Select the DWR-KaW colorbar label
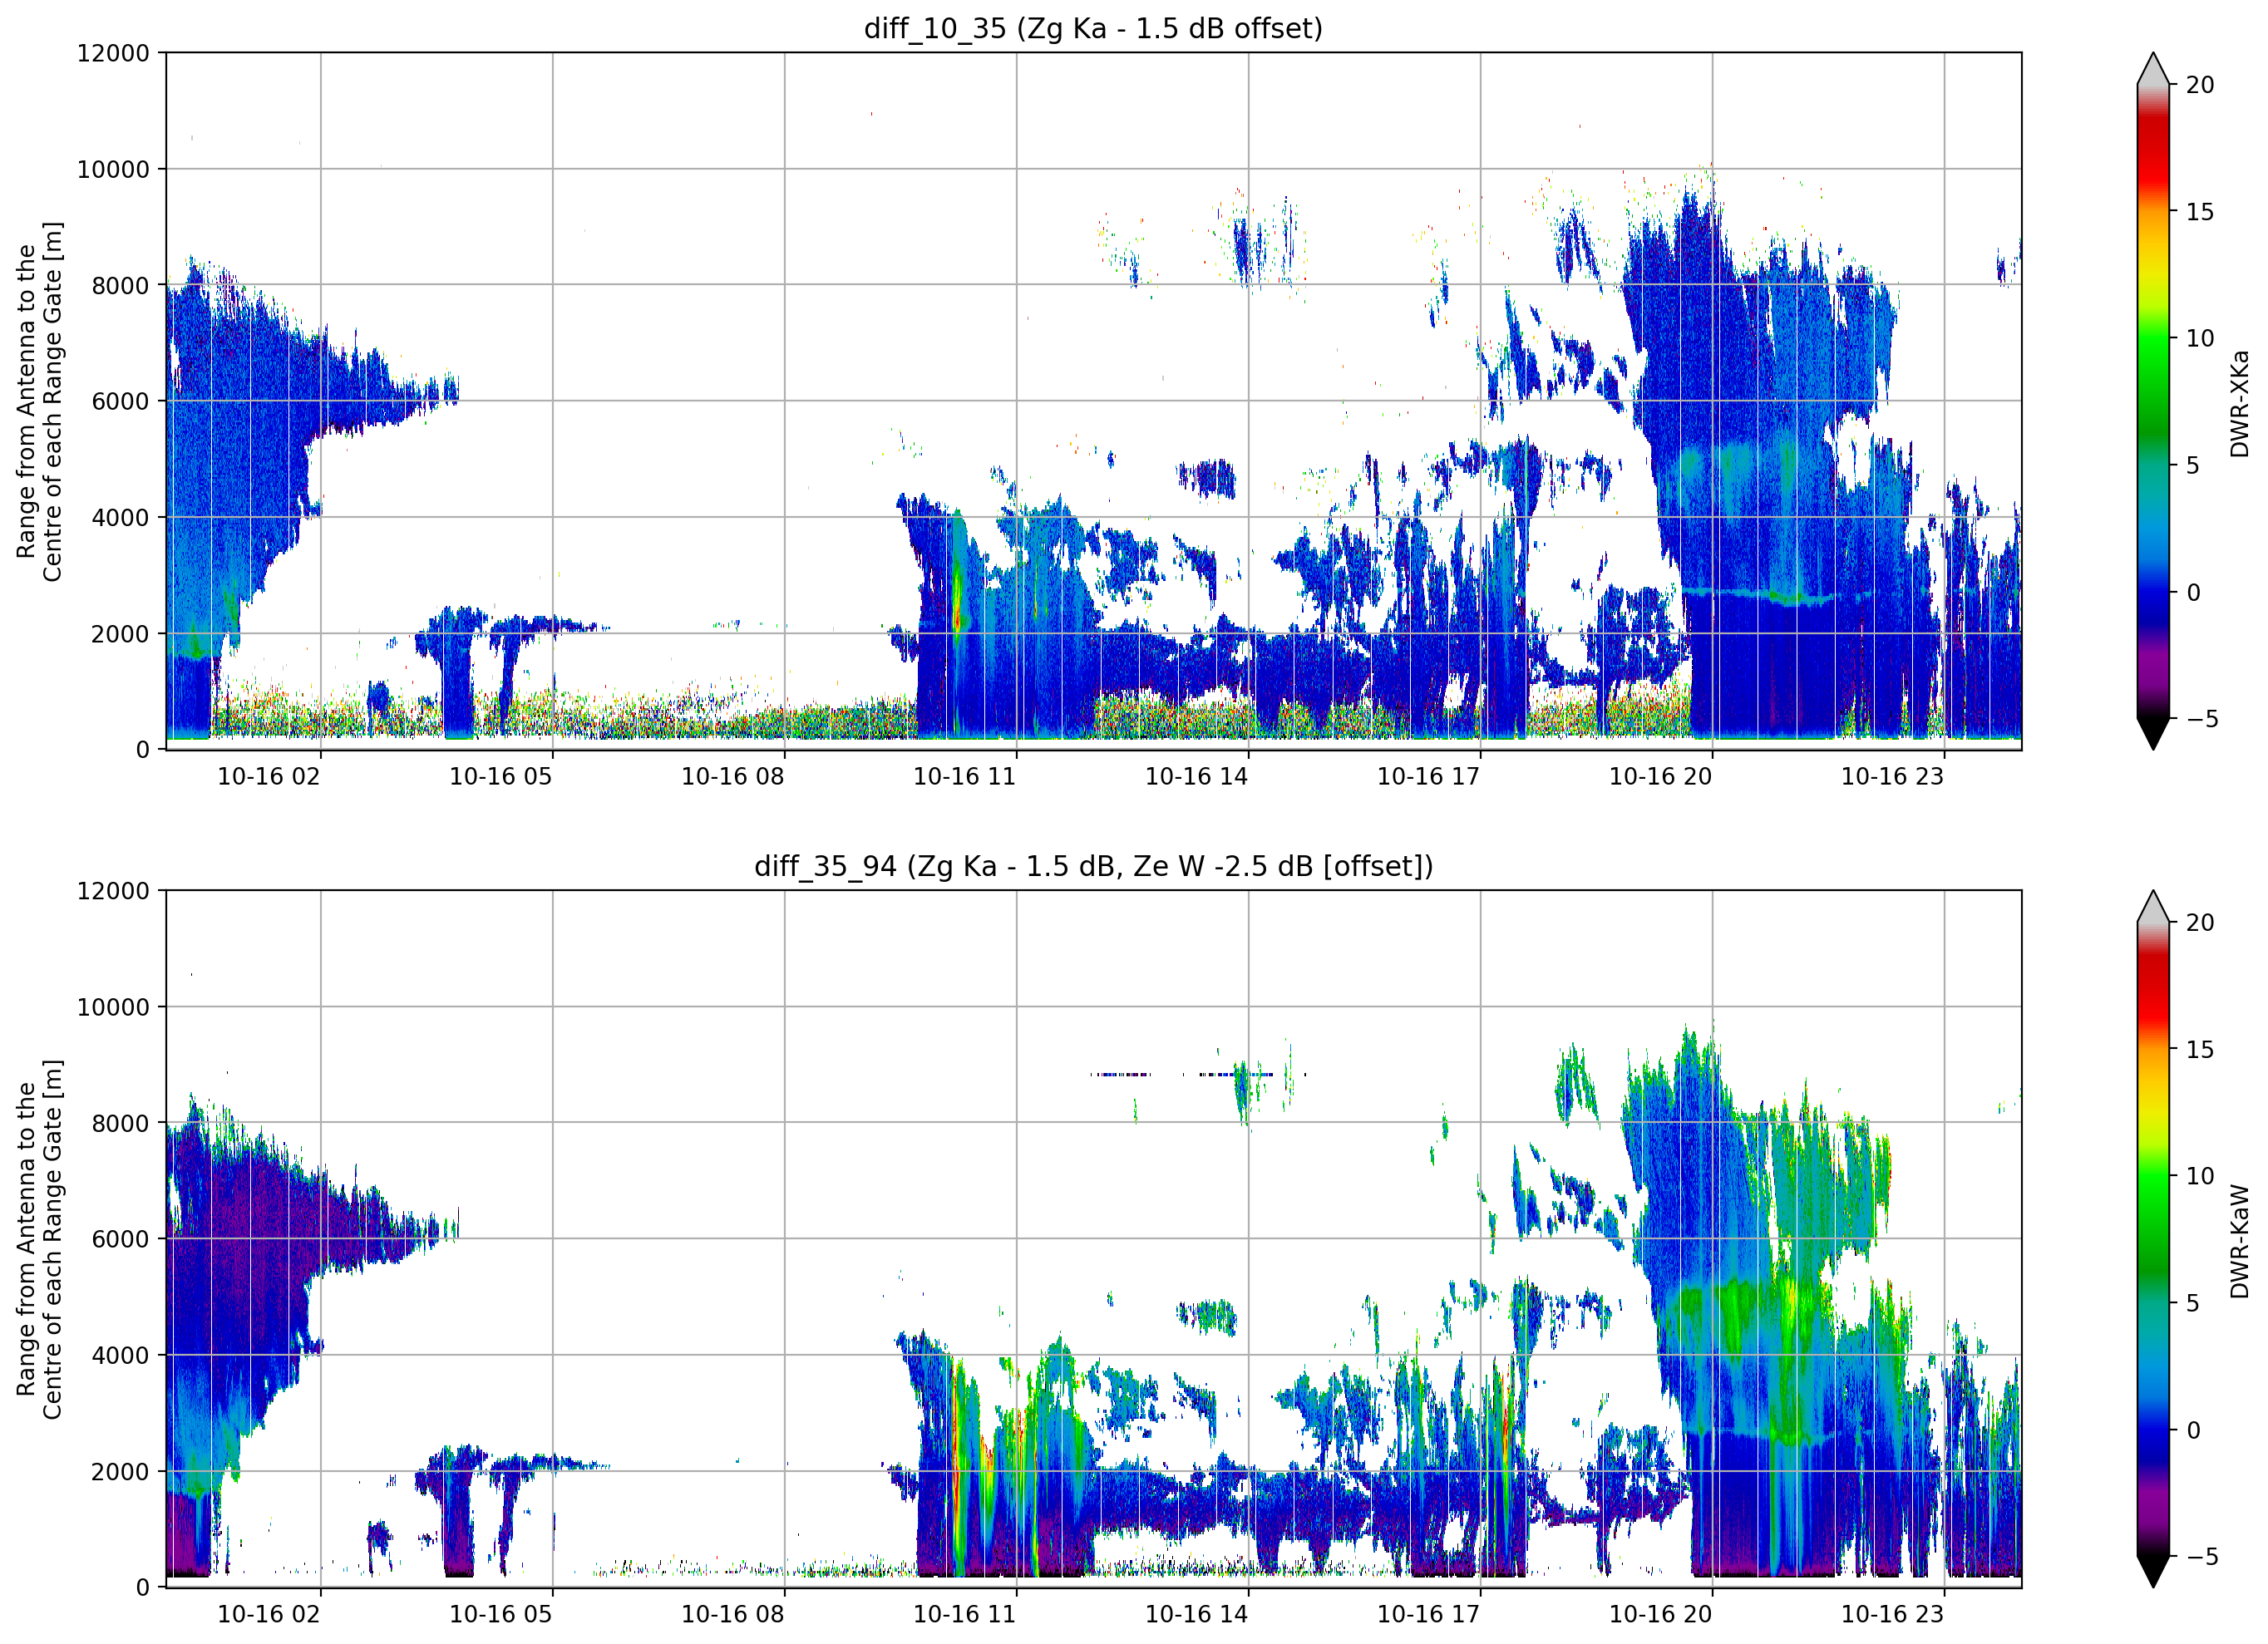Viewport: 2268px width, 1644px height. [2239, 1241]
